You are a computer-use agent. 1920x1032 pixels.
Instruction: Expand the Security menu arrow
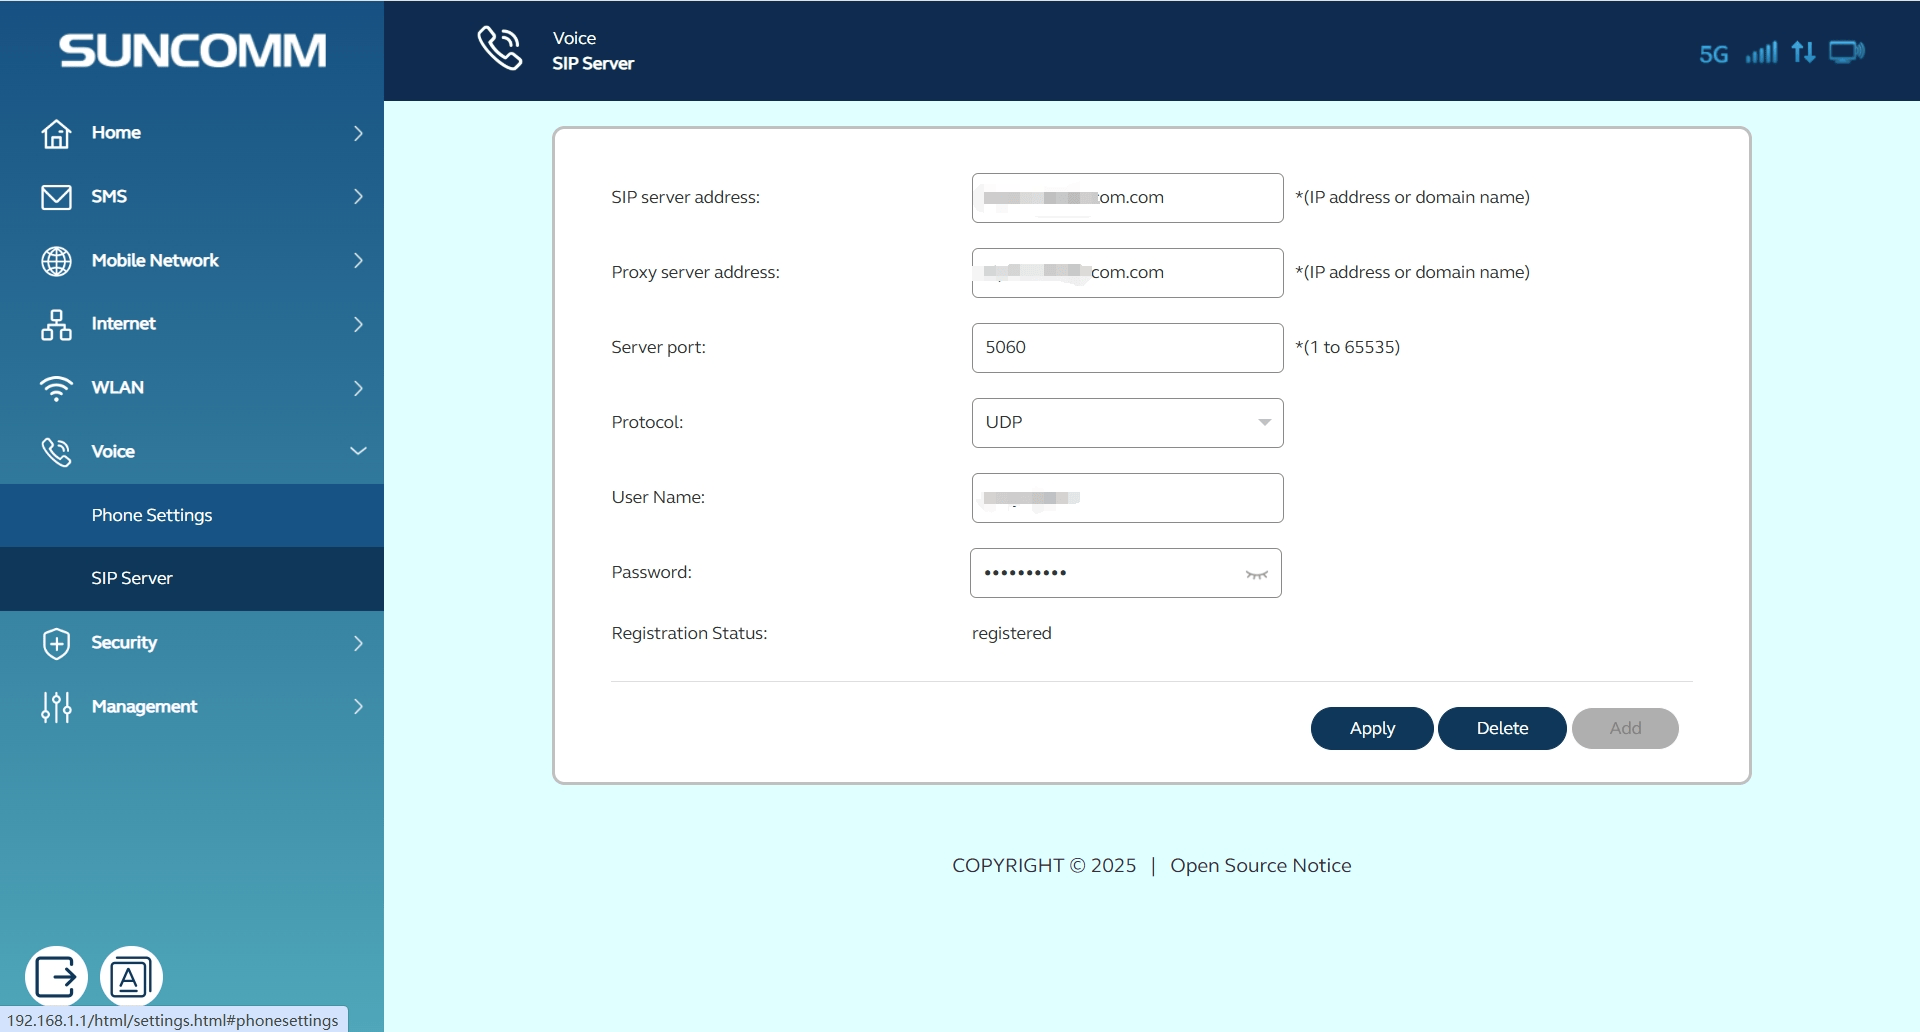click(358, 643)
